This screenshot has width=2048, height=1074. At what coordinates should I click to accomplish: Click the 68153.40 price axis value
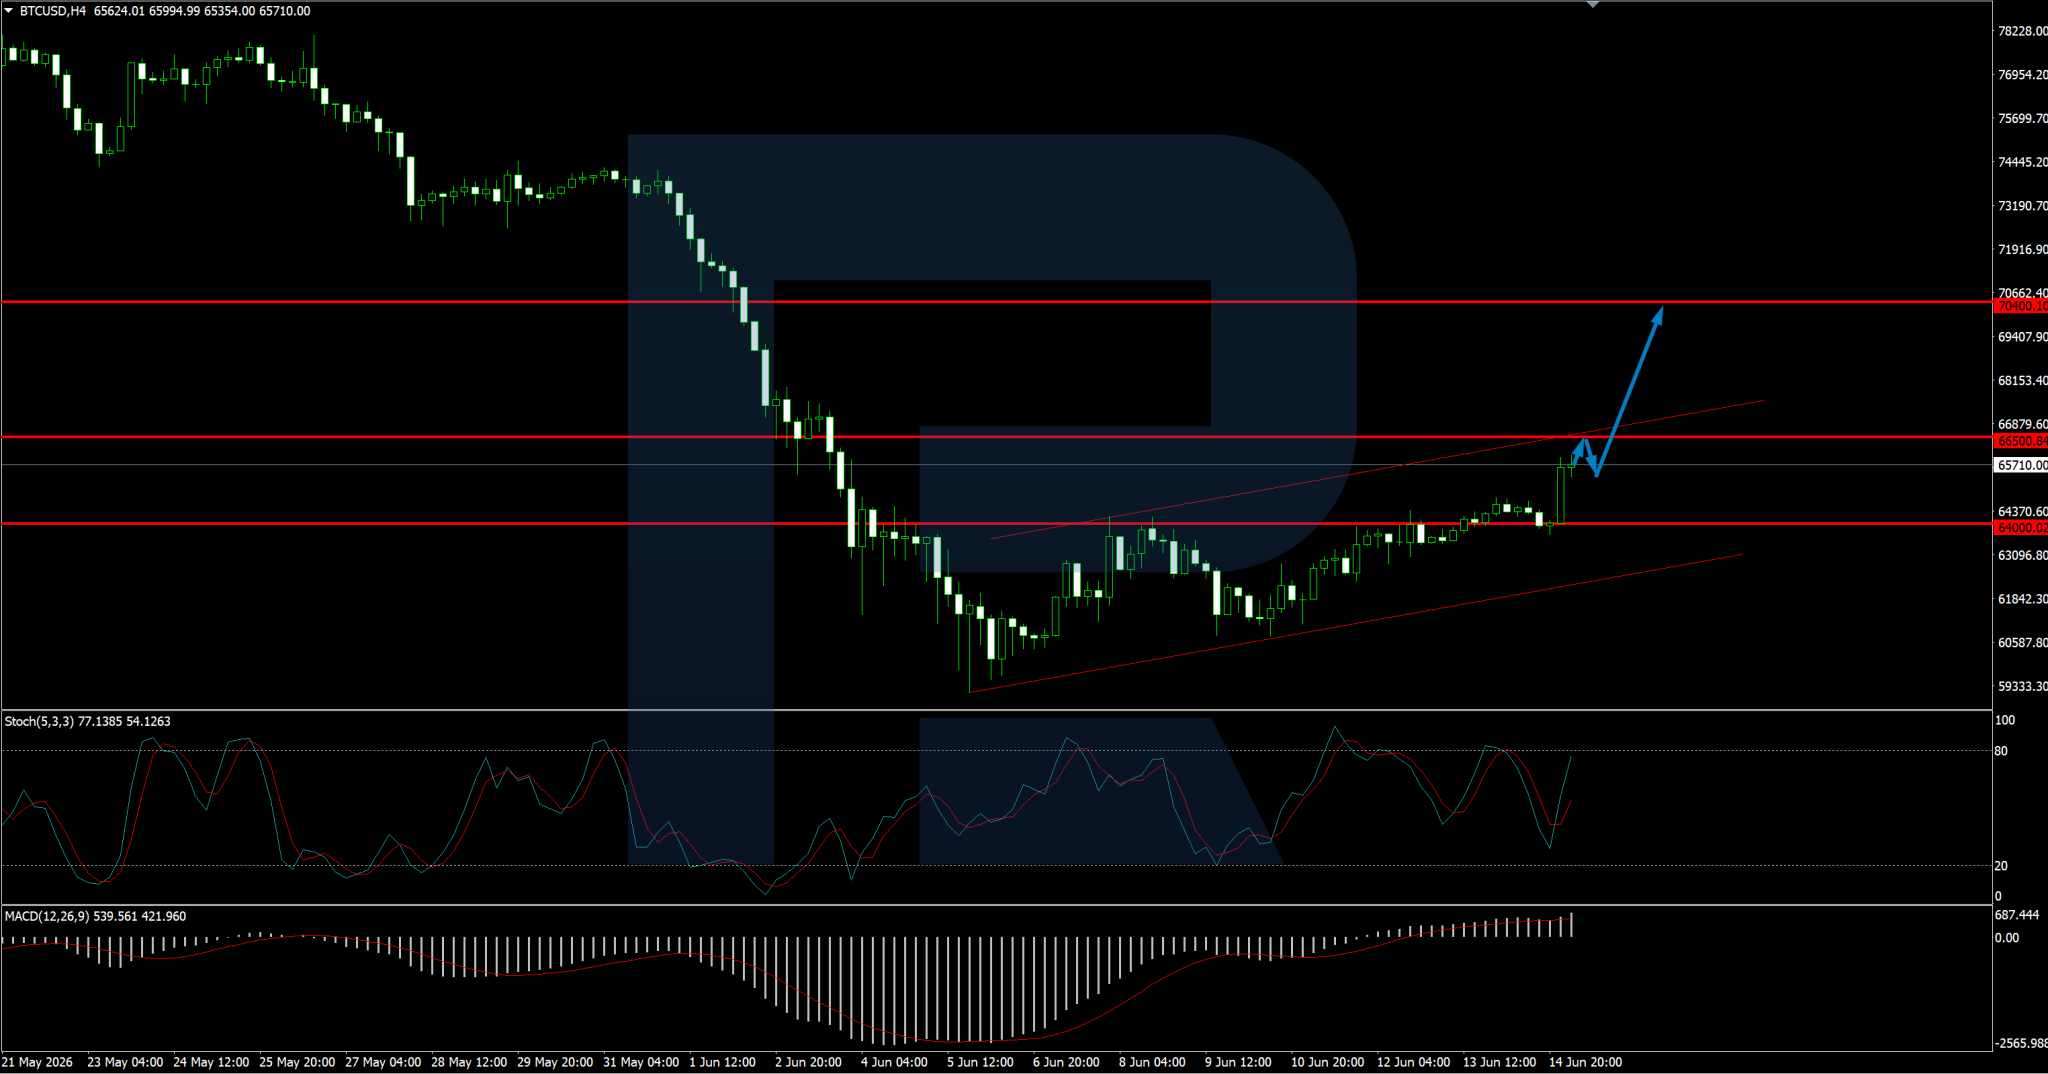pos(2022,381)
